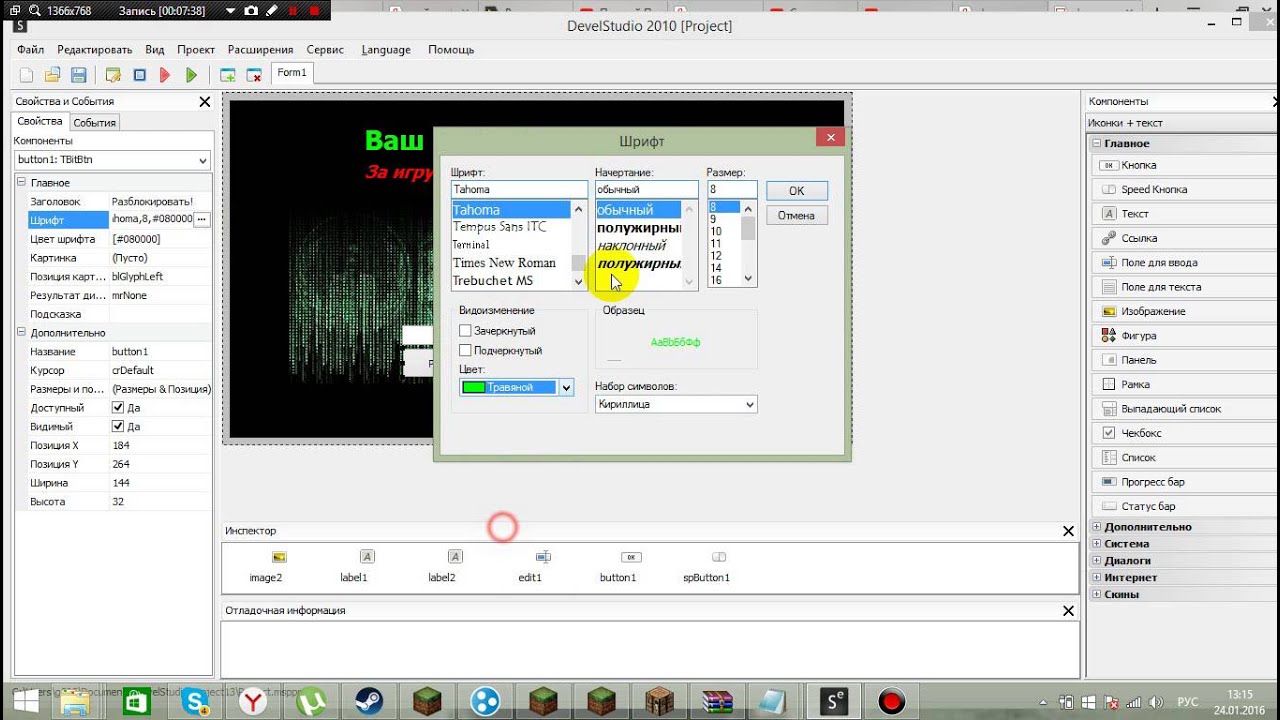Image resolution: width=1280 pixels, height=720 pixels.
Task: Select button1 in the Inspector panel
Action: pyautogui.click(x=618, y=566)
